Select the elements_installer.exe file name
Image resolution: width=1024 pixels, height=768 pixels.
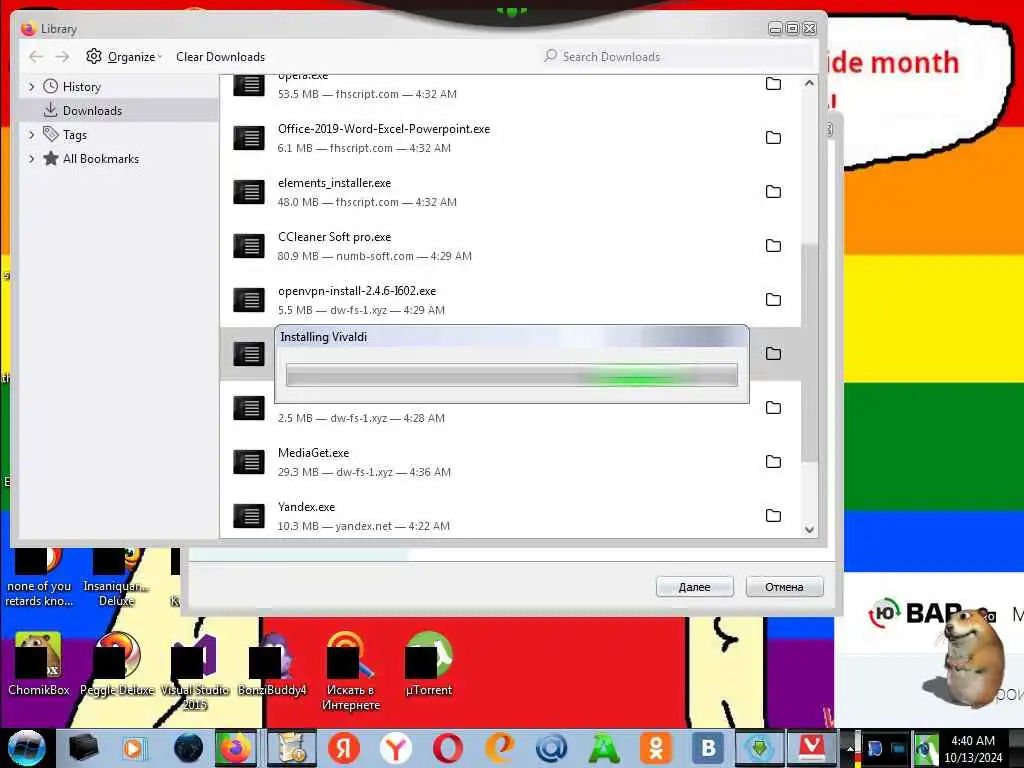334,183
